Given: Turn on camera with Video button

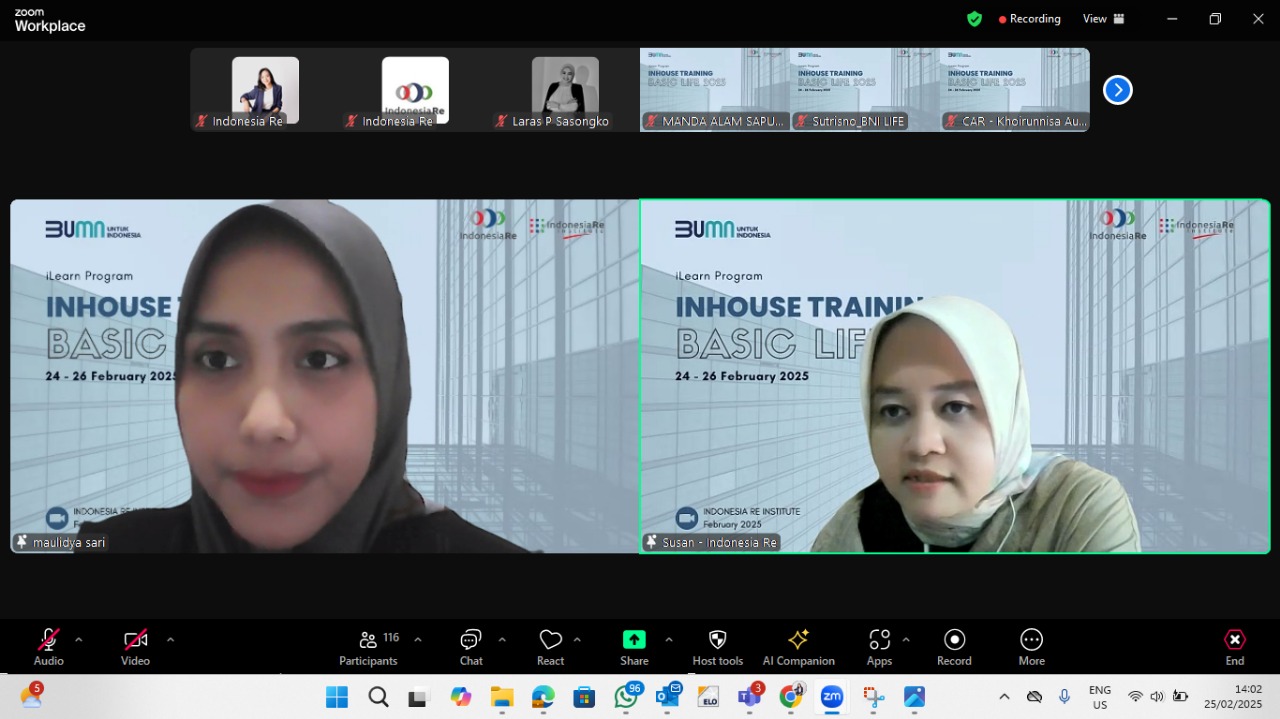Looking at the screenshot, I should point(135,647).
